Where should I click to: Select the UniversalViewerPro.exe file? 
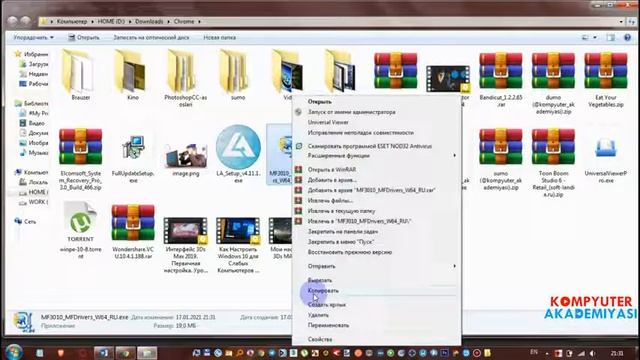click(606, 159)
